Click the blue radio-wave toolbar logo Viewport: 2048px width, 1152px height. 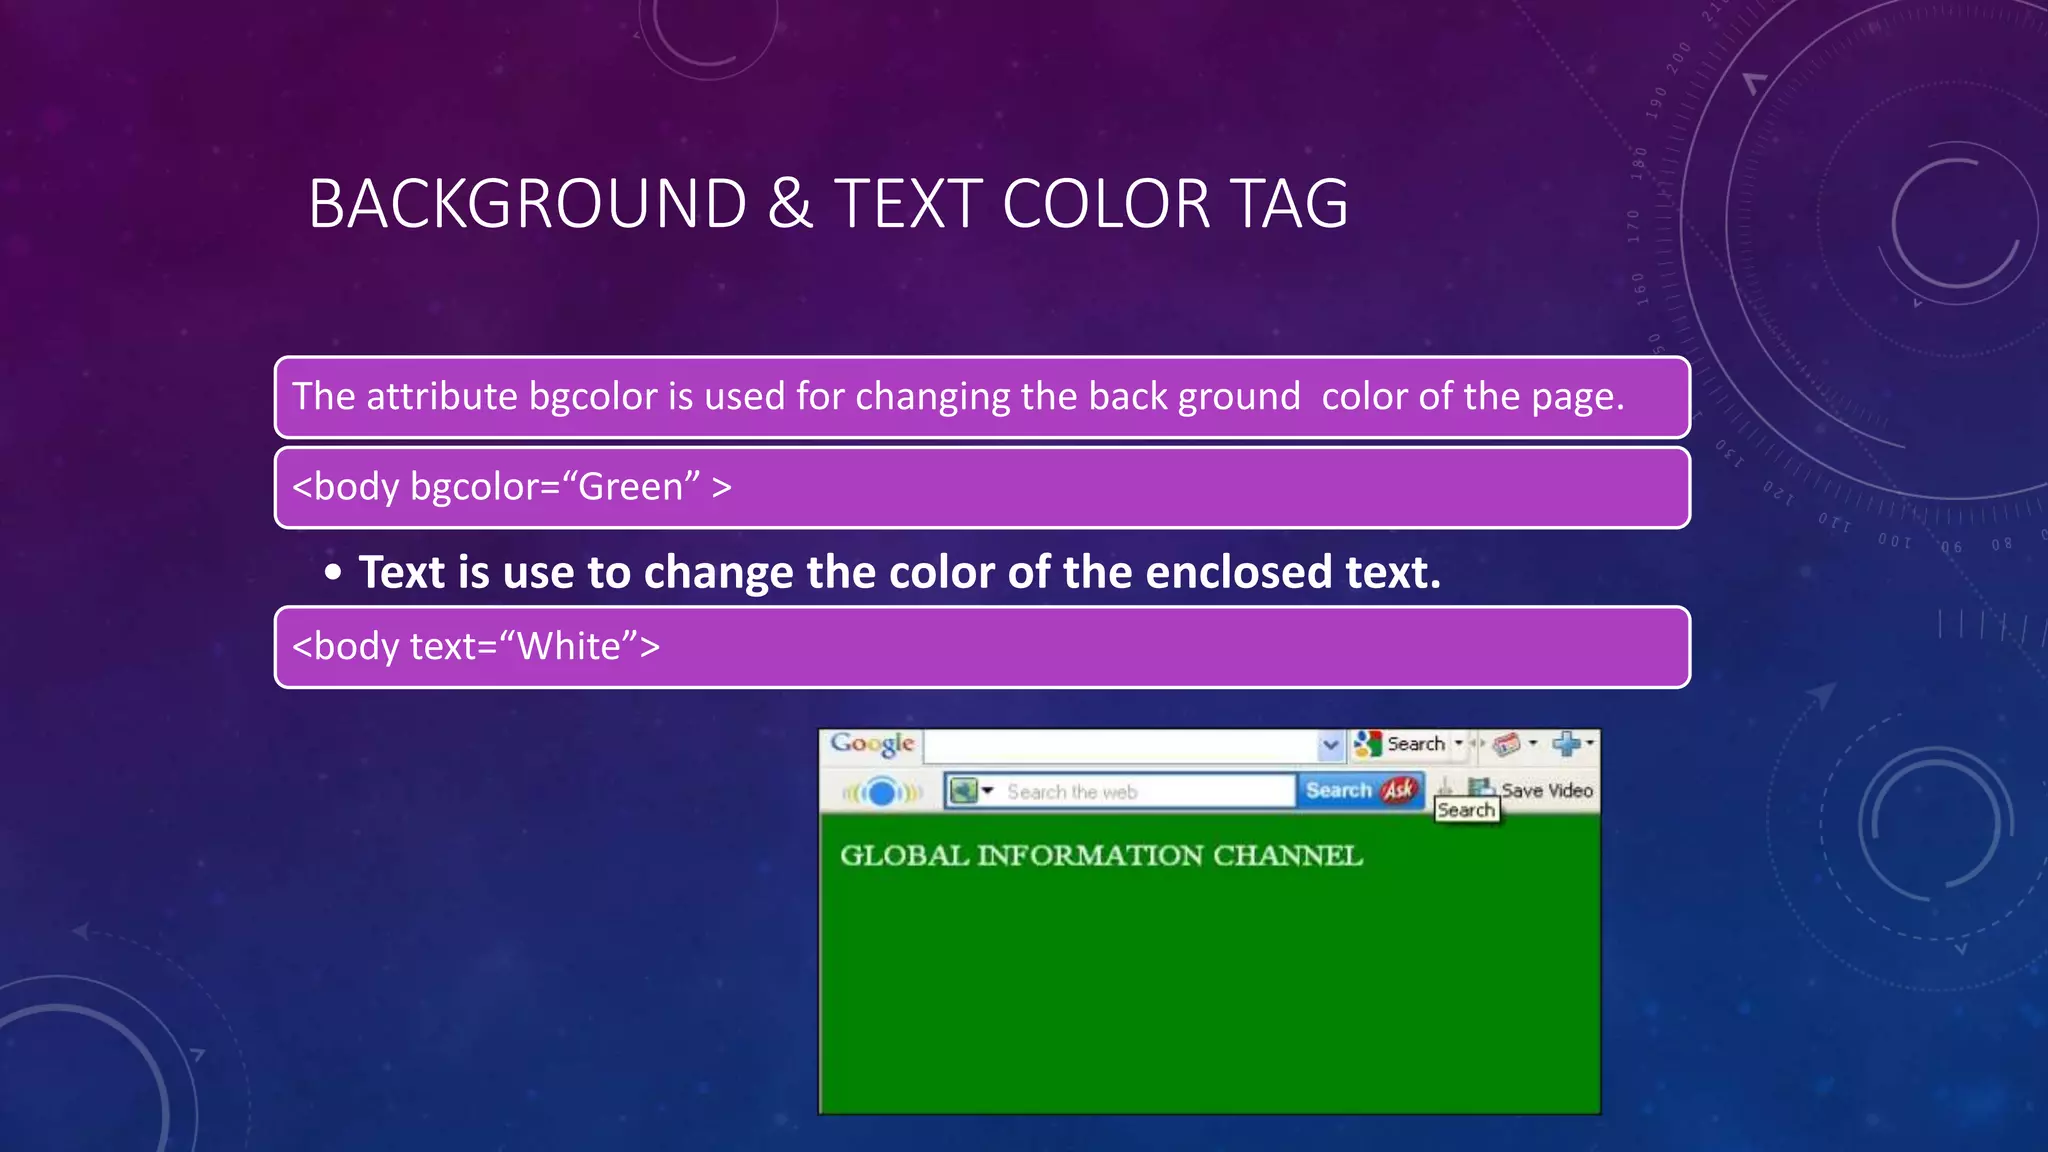pyautogui.click(x=881, y=793)
